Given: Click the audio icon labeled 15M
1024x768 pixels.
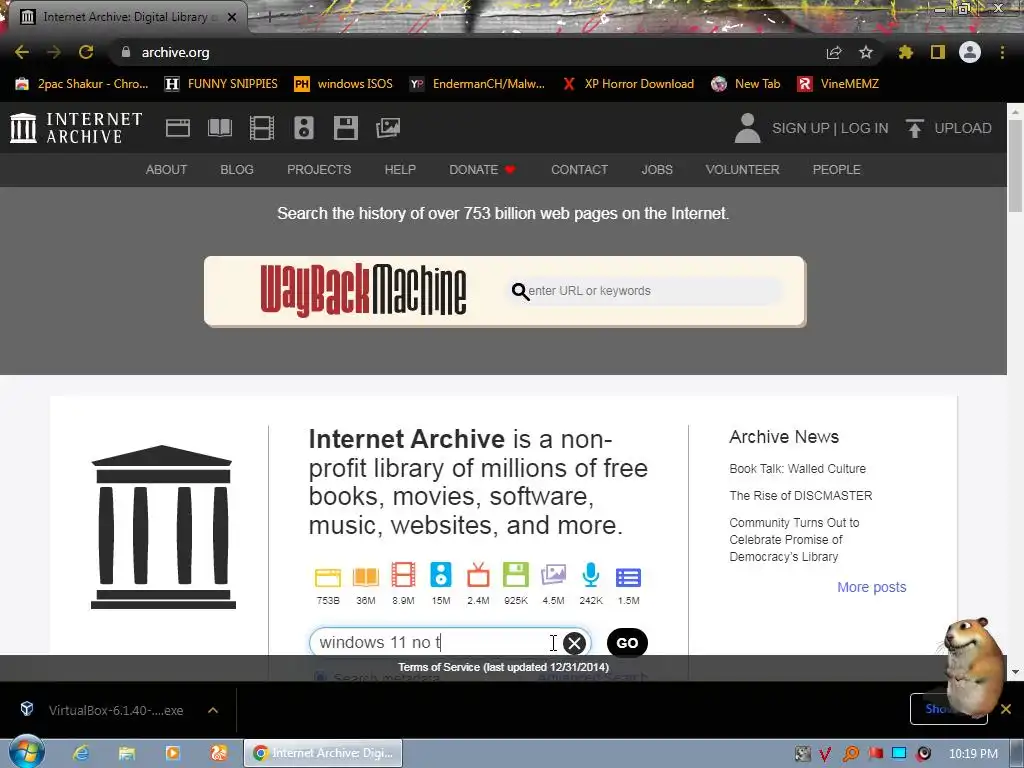Looking at the screenshot, I should click(x=441, y=575).
